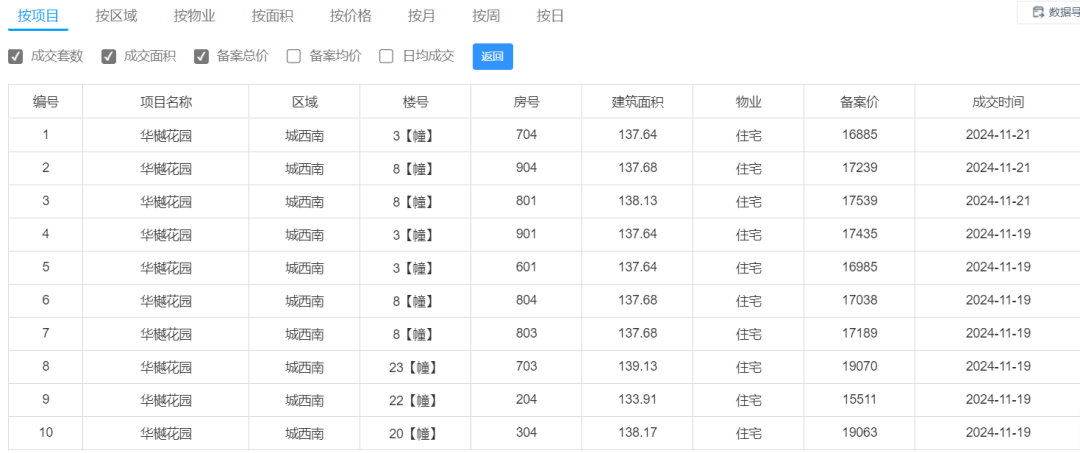
Task: Switch to the 按区域 tab
Action: pyautogui.click(x=116, y=16)
